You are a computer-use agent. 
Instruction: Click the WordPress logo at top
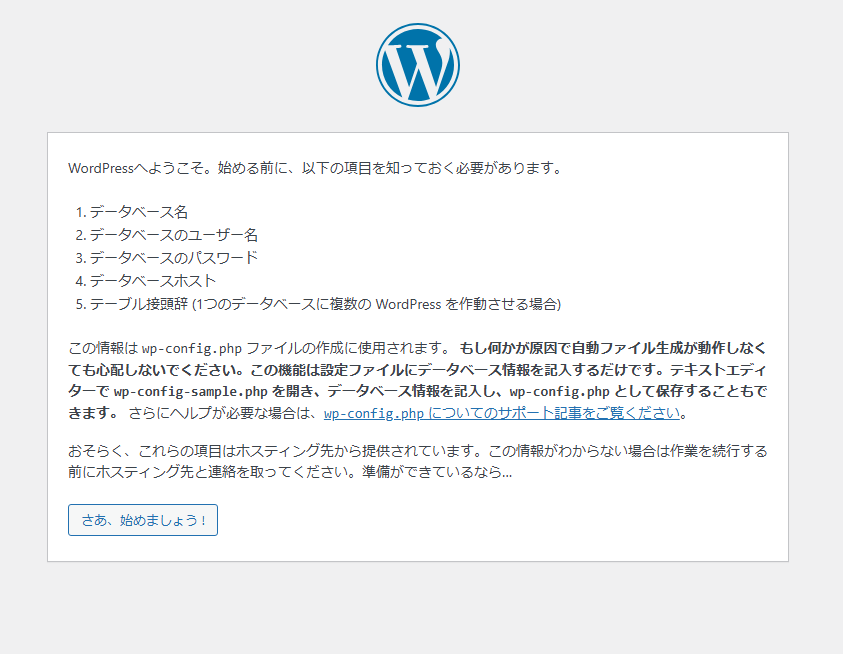[x=418, y=65]
